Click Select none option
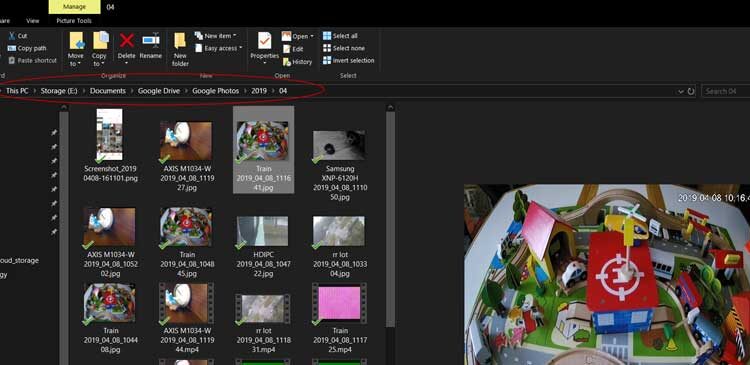The width and height of the screenshot is (750, 365). [x=344, y=48]
